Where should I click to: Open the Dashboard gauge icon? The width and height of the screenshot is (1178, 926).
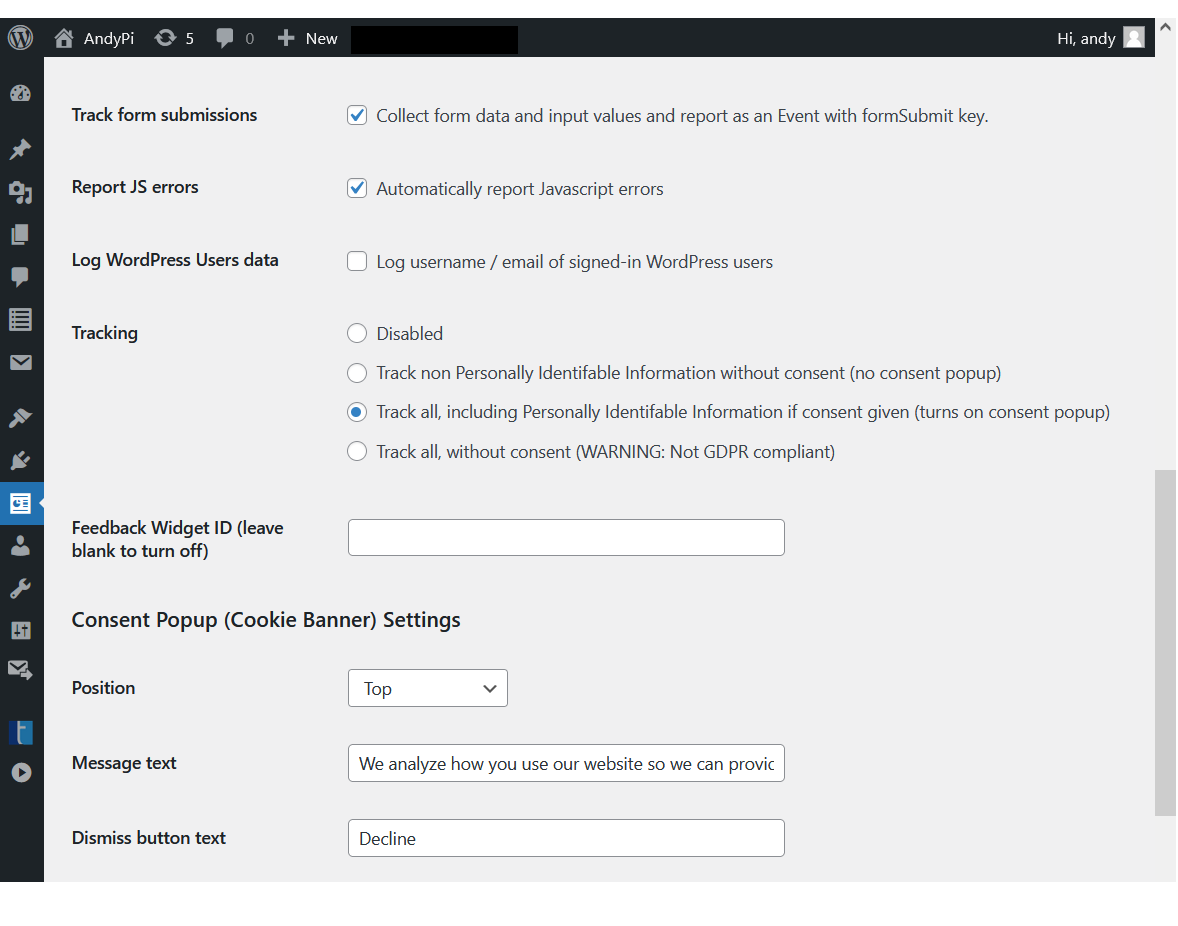pyautogui.click(x=21, y=94)
